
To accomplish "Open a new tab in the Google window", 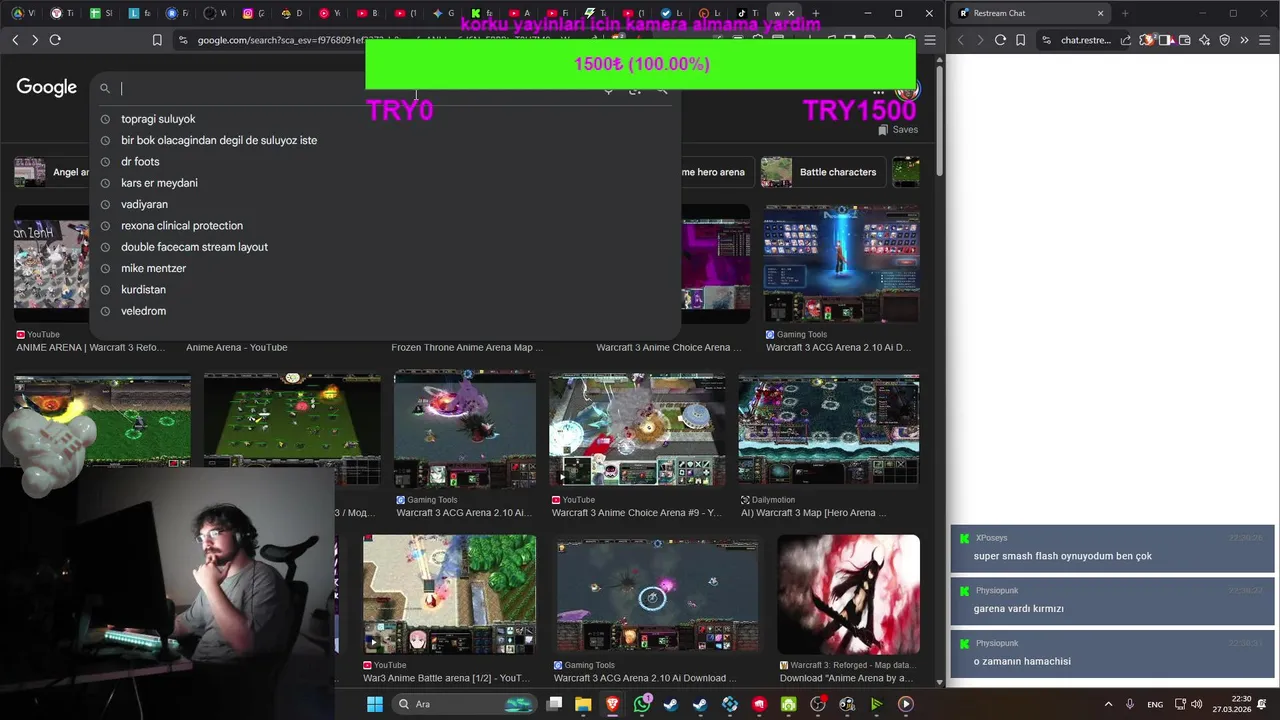I will 816,13.
